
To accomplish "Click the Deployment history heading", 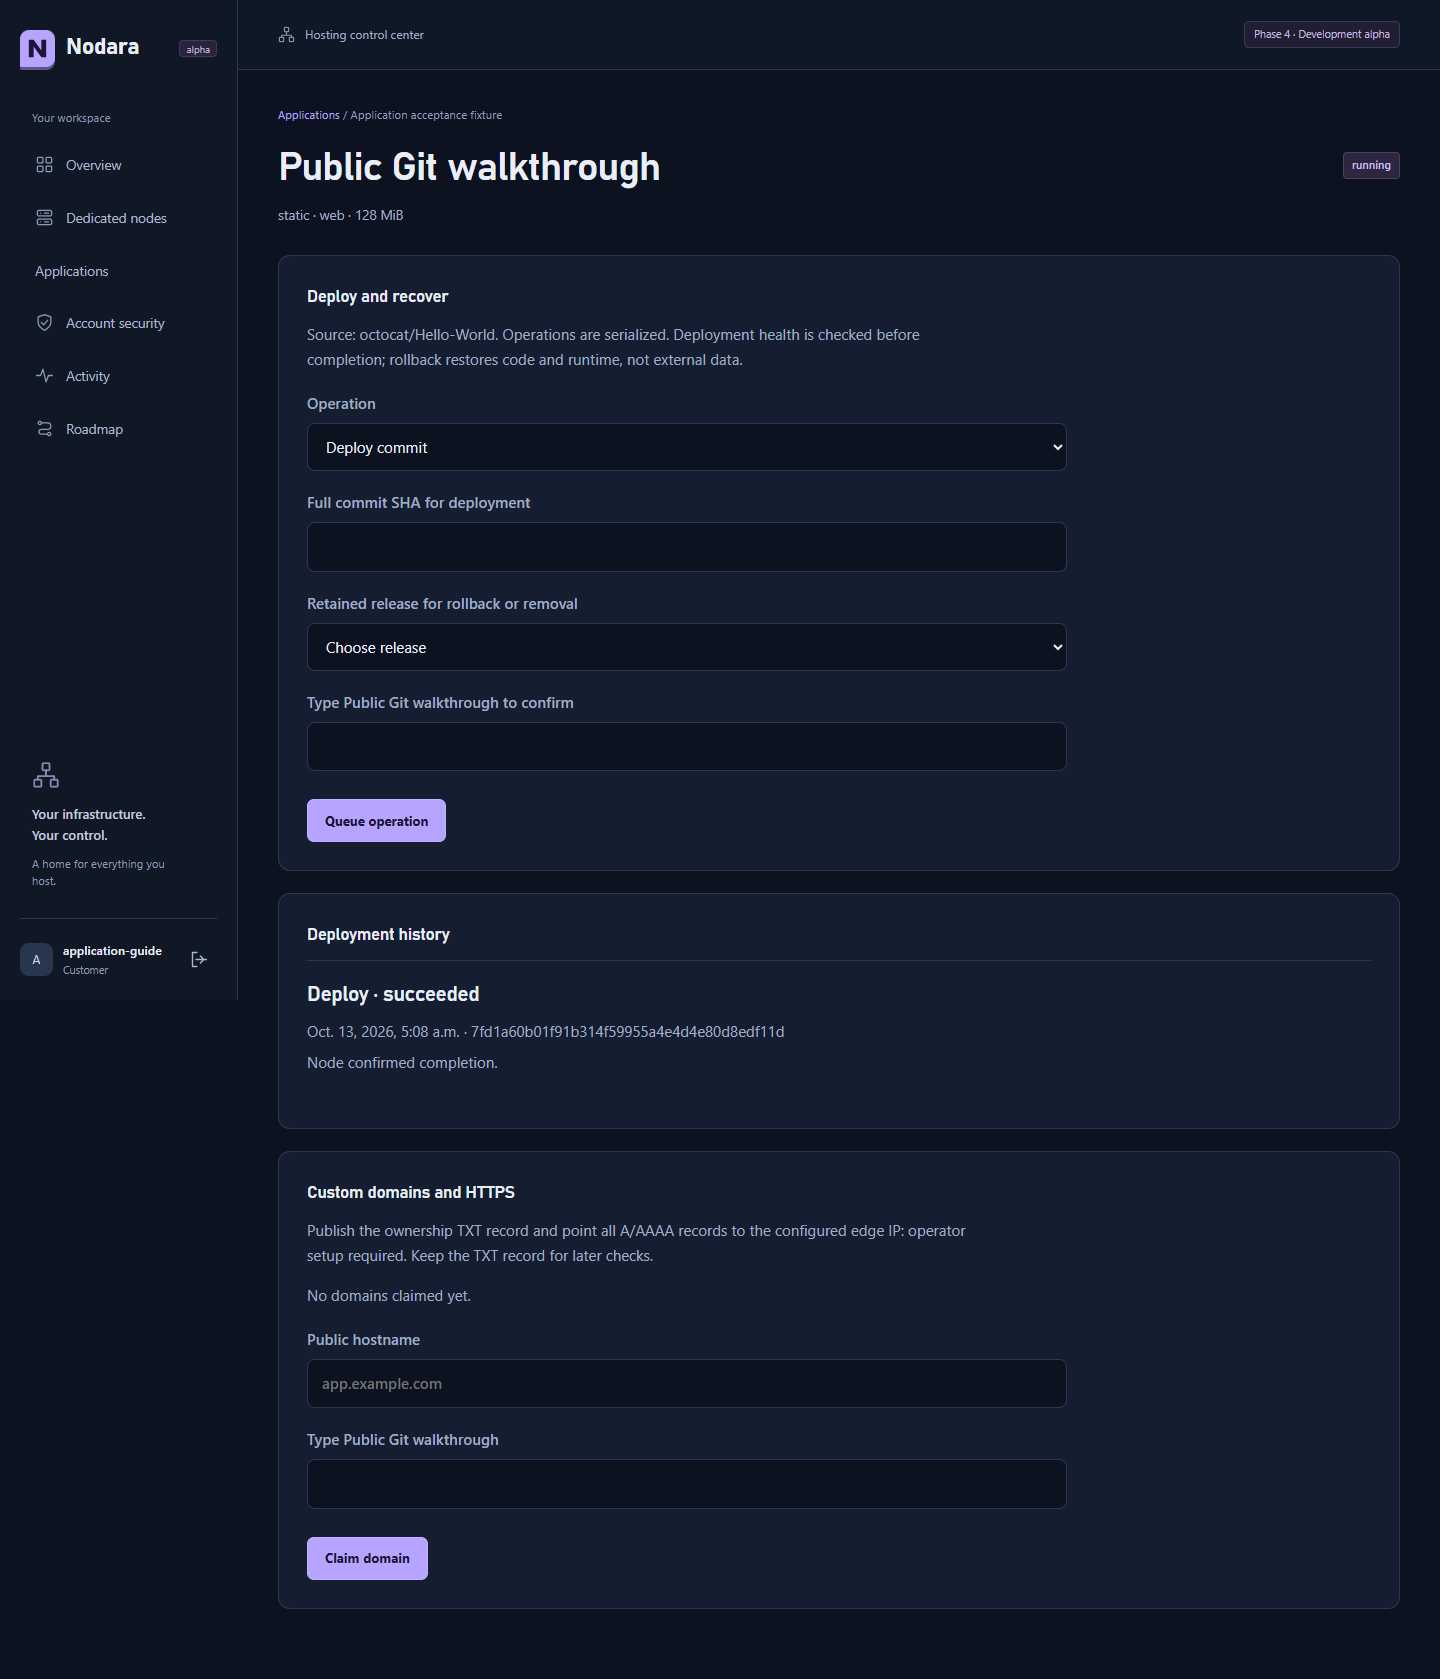I will point(378,934).
